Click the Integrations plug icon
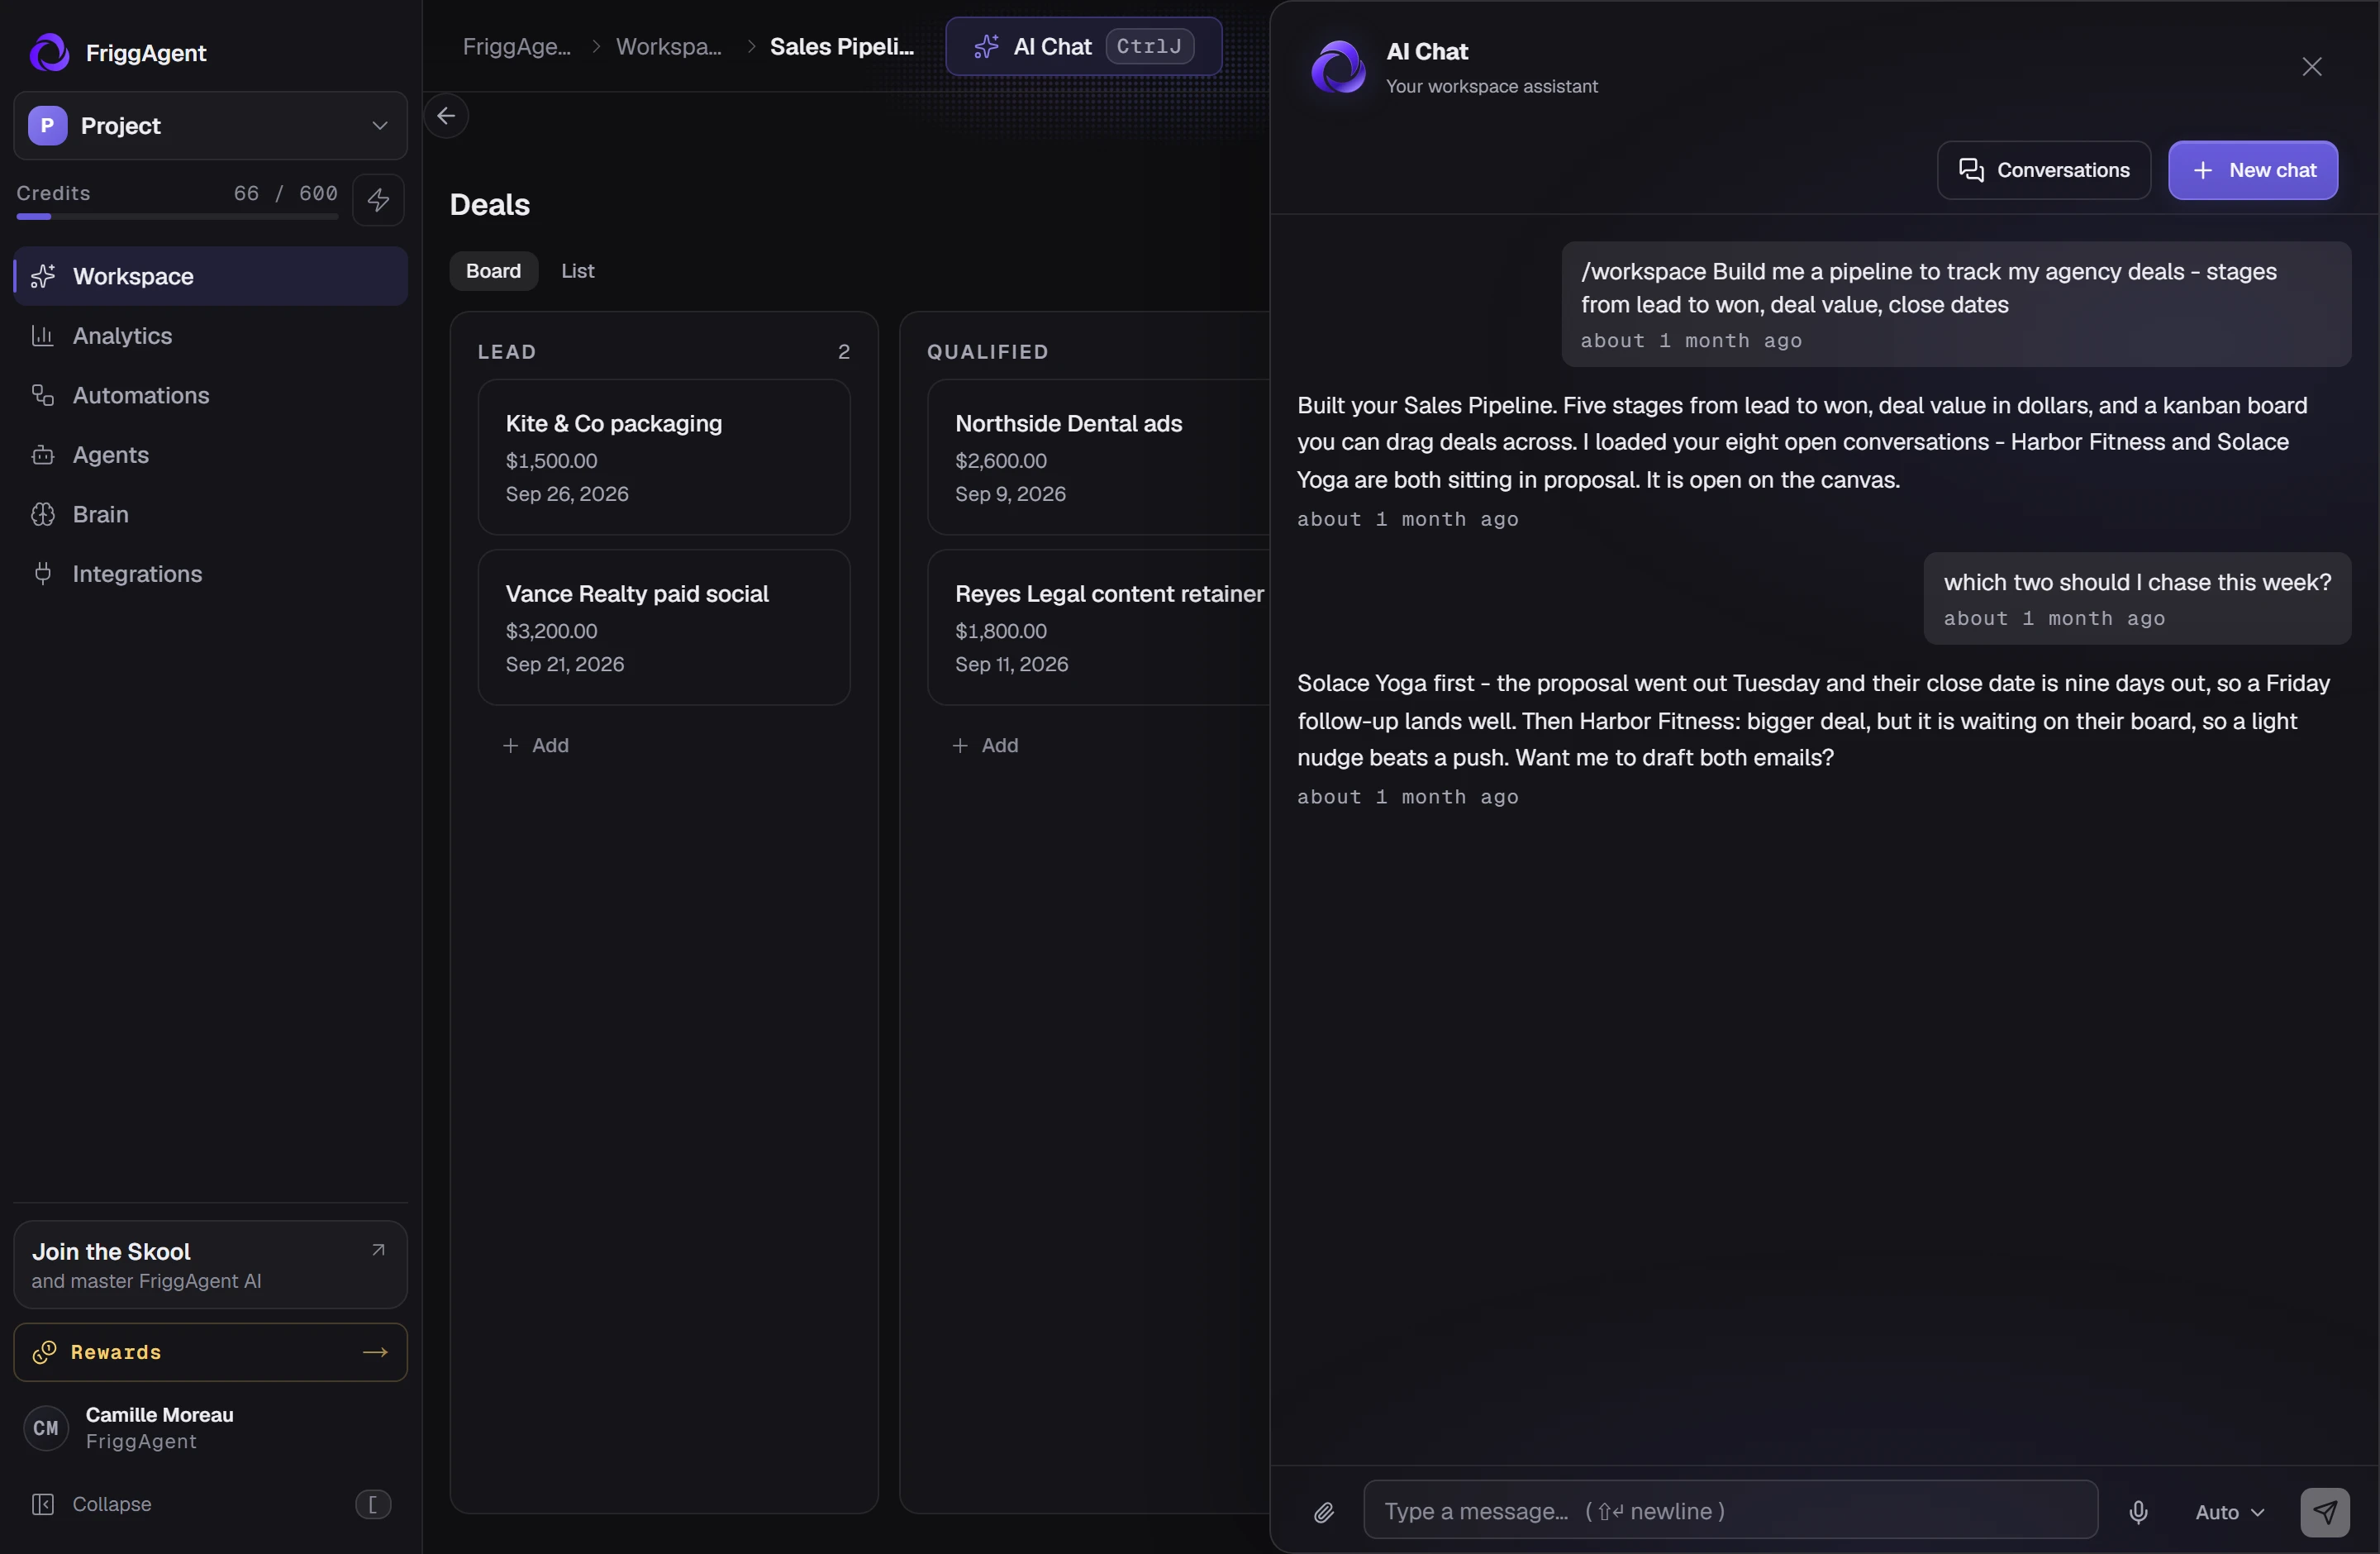The image size is (2380, 1554). pos(42,574)
